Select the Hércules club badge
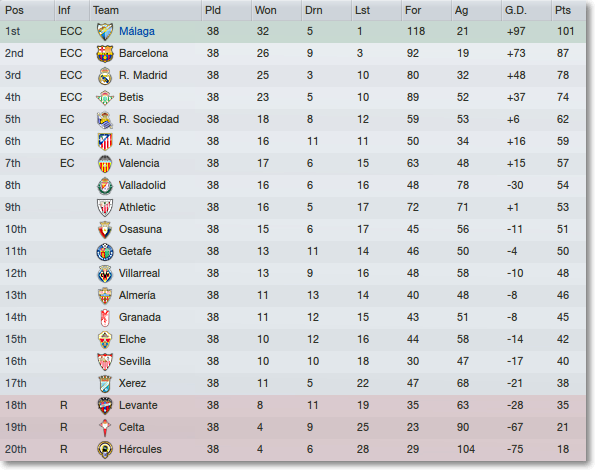Screen dimensions: 595x470 105,450
